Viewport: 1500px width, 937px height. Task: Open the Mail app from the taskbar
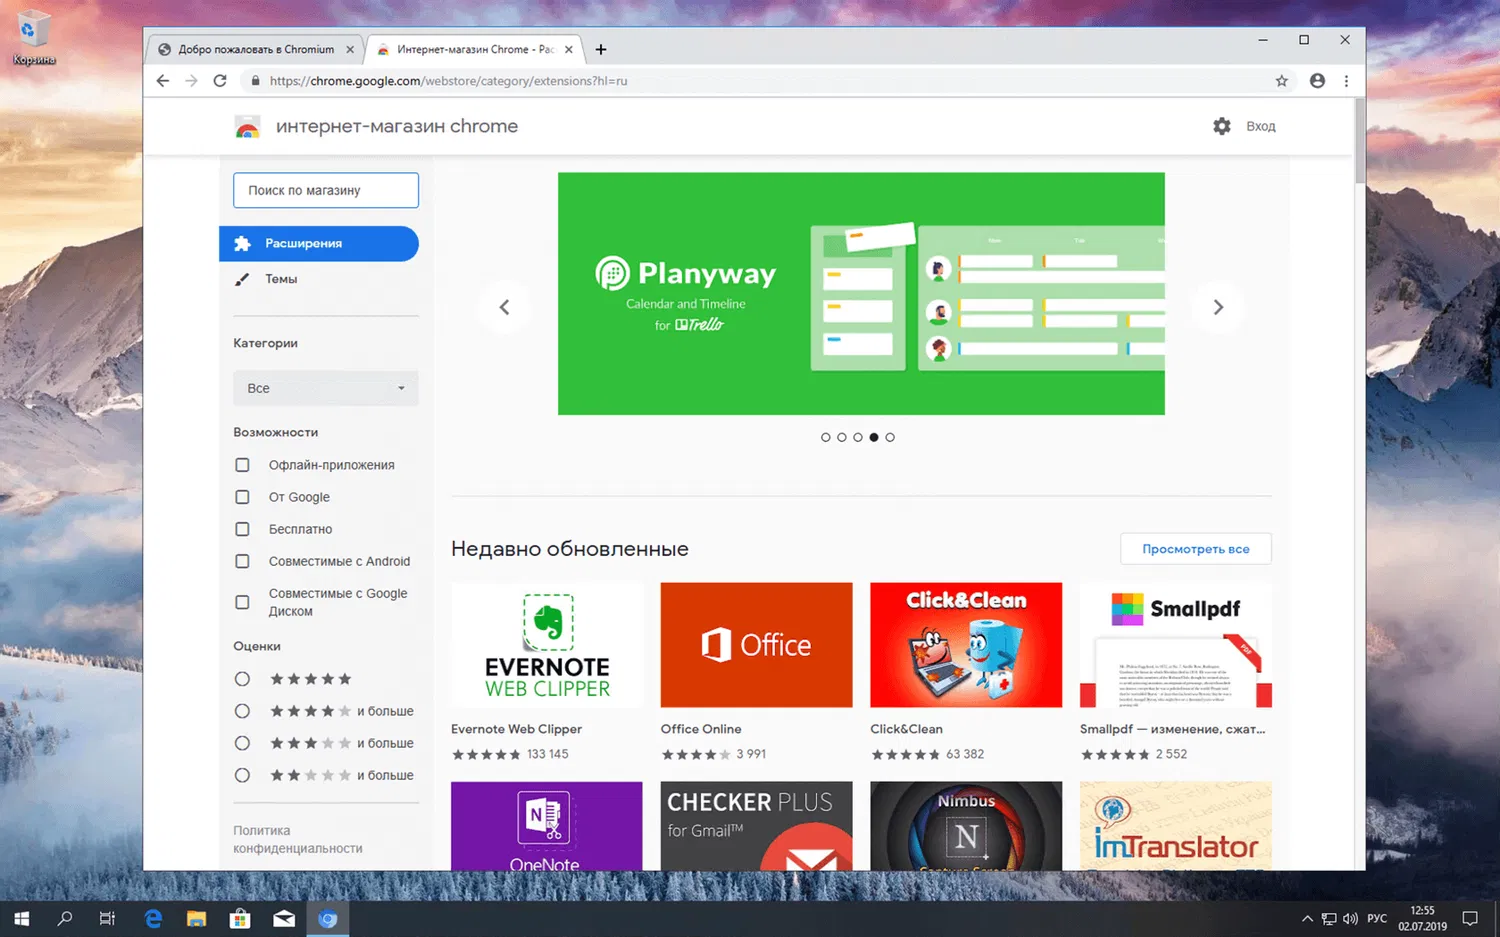(284, 918)
